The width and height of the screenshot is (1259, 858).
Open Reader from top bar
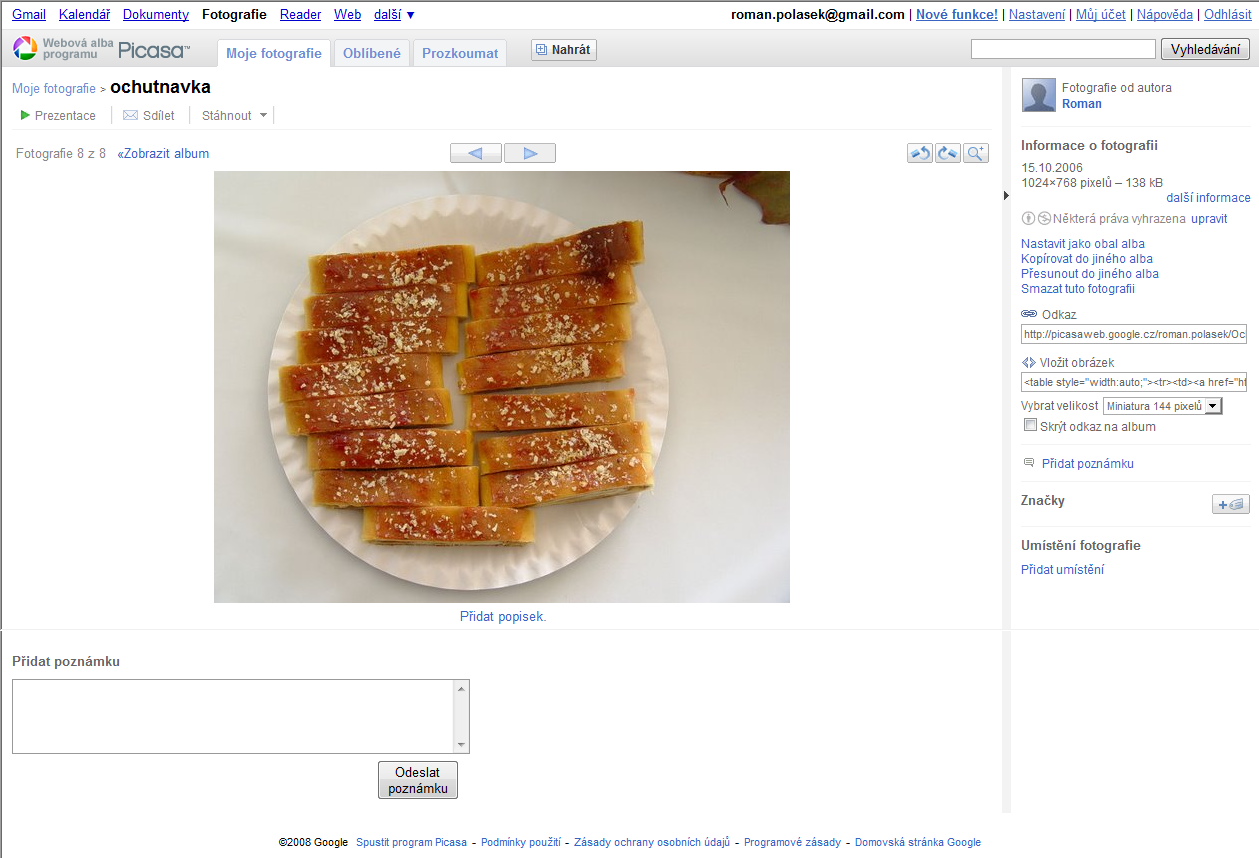click(301, 15)
